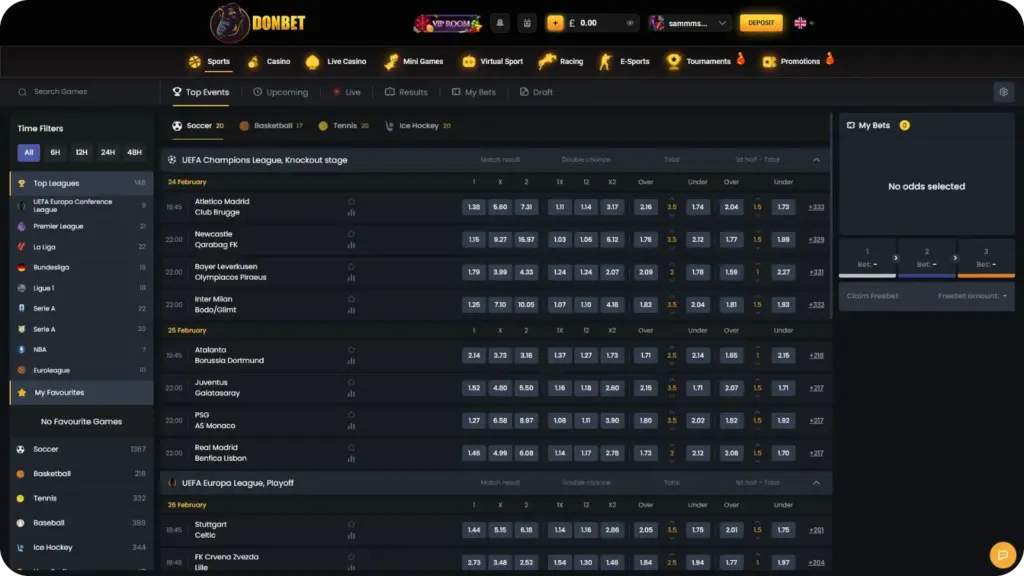
Task: Select the 24H time filter
Action: (108, 152)
